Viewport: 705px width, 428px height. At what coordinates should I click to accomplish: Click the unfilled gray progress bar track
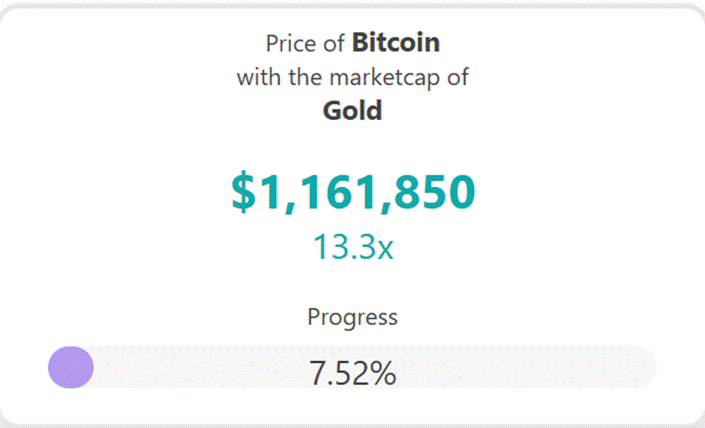pyautogui.click(x=375, y=367)
